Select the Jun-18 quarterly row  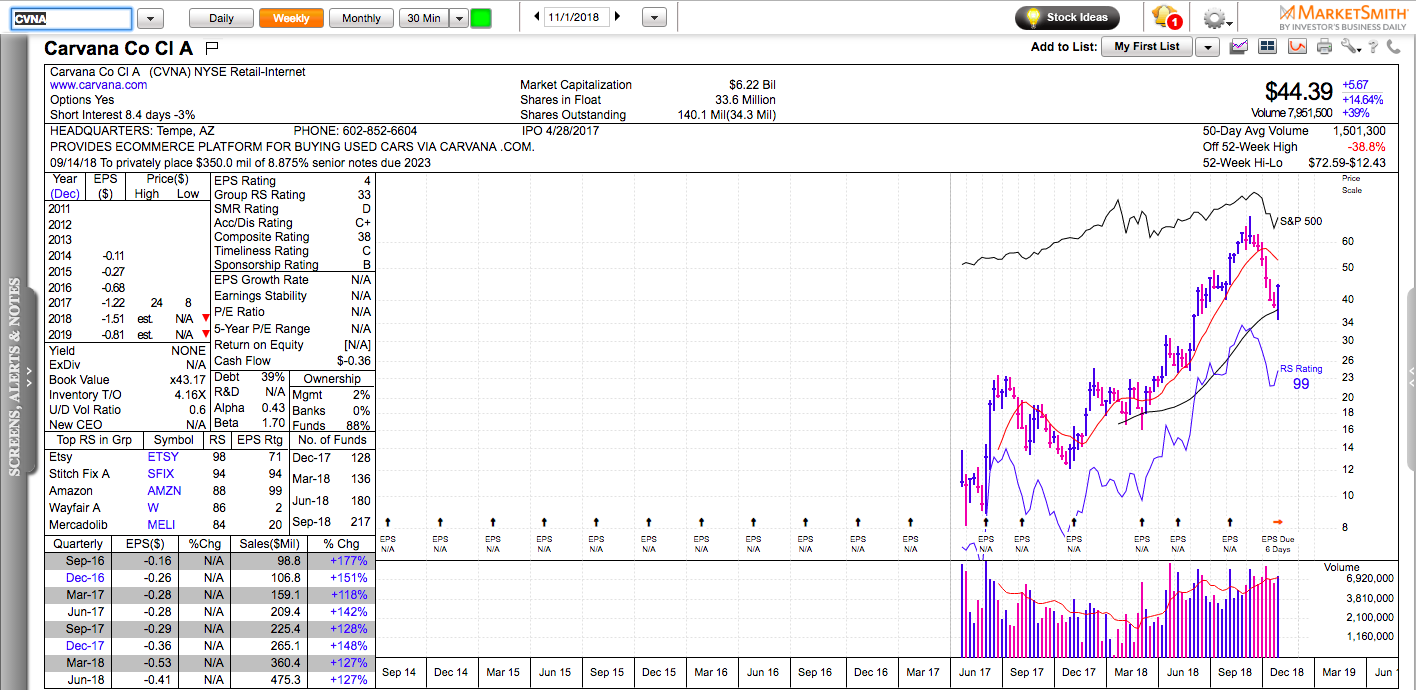209,680
